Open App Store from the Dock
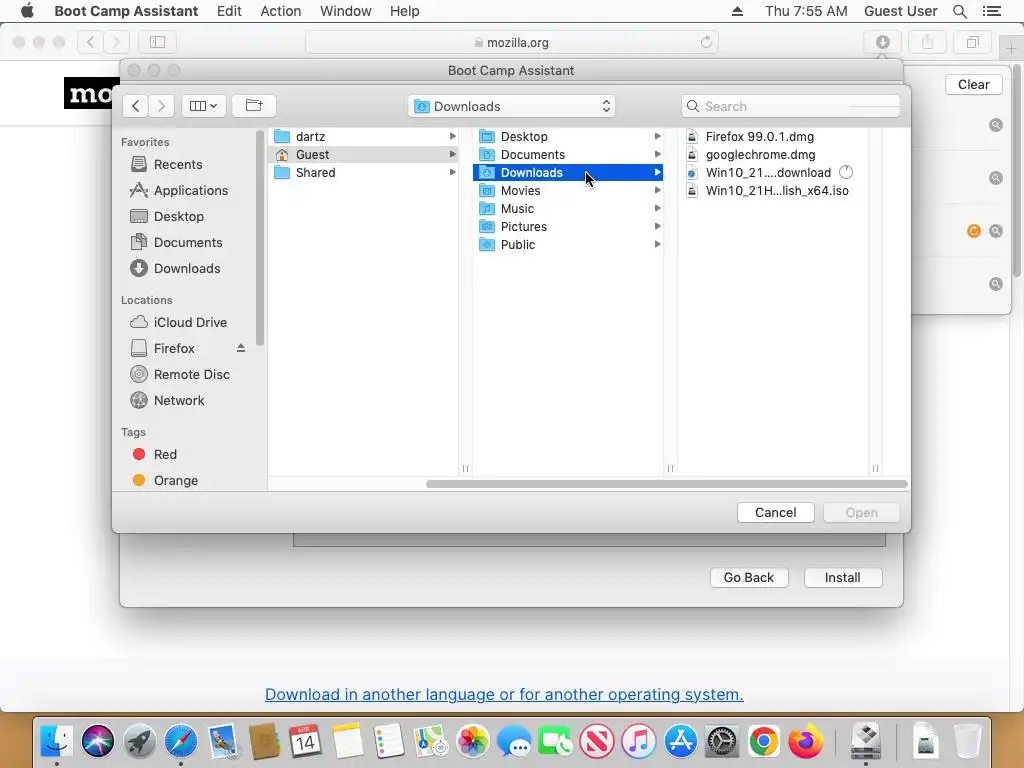 (680, 741)
